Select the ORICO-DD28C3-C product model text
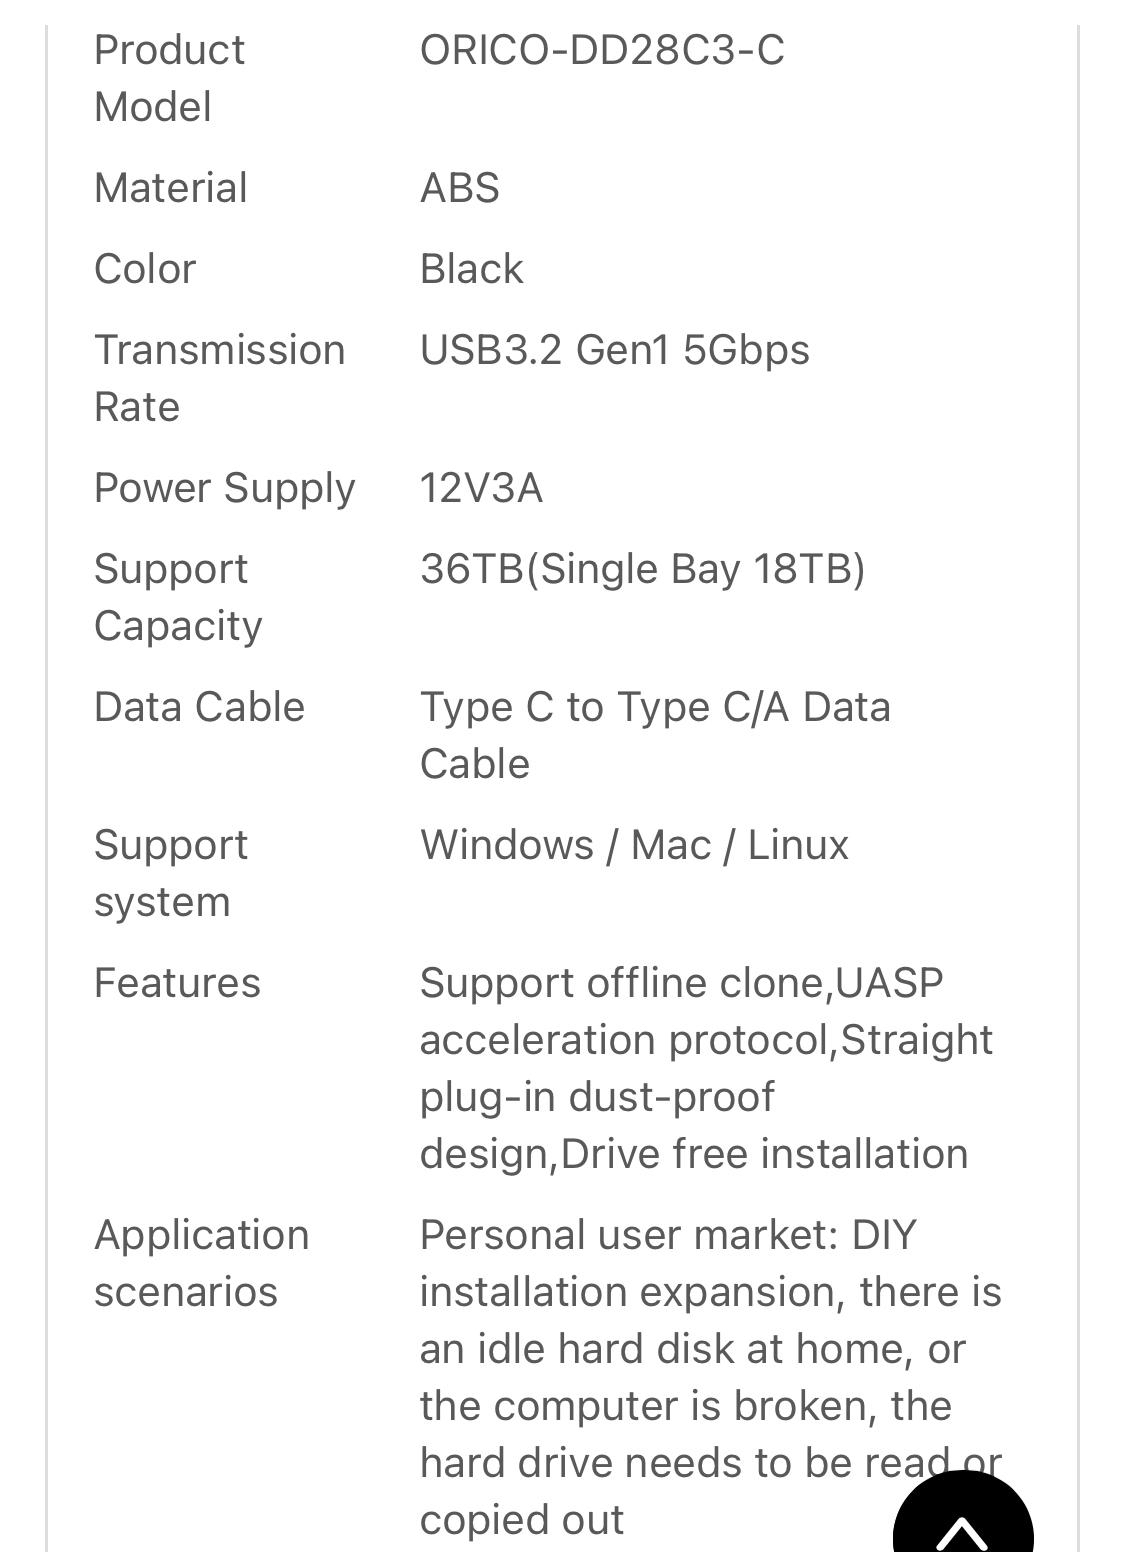Screen dimensions: 1125x1552 coord(602,50)
